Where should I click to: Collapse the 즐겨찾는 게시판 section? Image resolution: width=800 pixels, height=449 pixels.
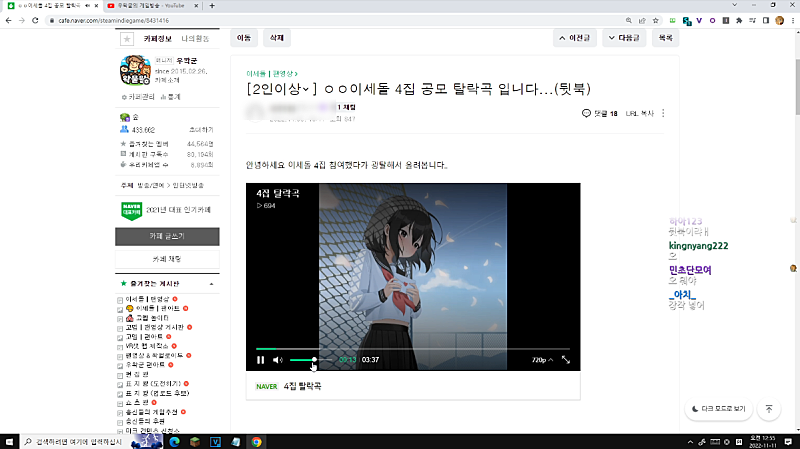coord(211,284)
